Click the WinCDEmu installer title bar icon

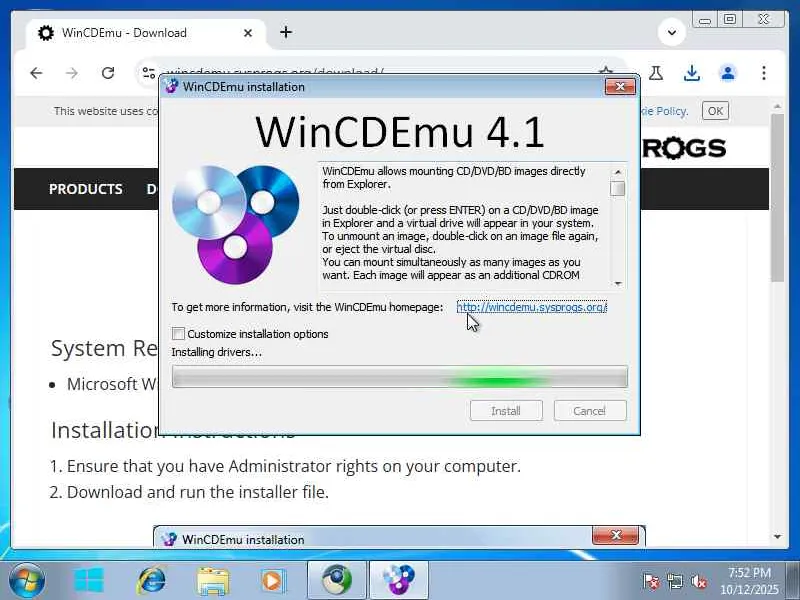pos(171,86)
